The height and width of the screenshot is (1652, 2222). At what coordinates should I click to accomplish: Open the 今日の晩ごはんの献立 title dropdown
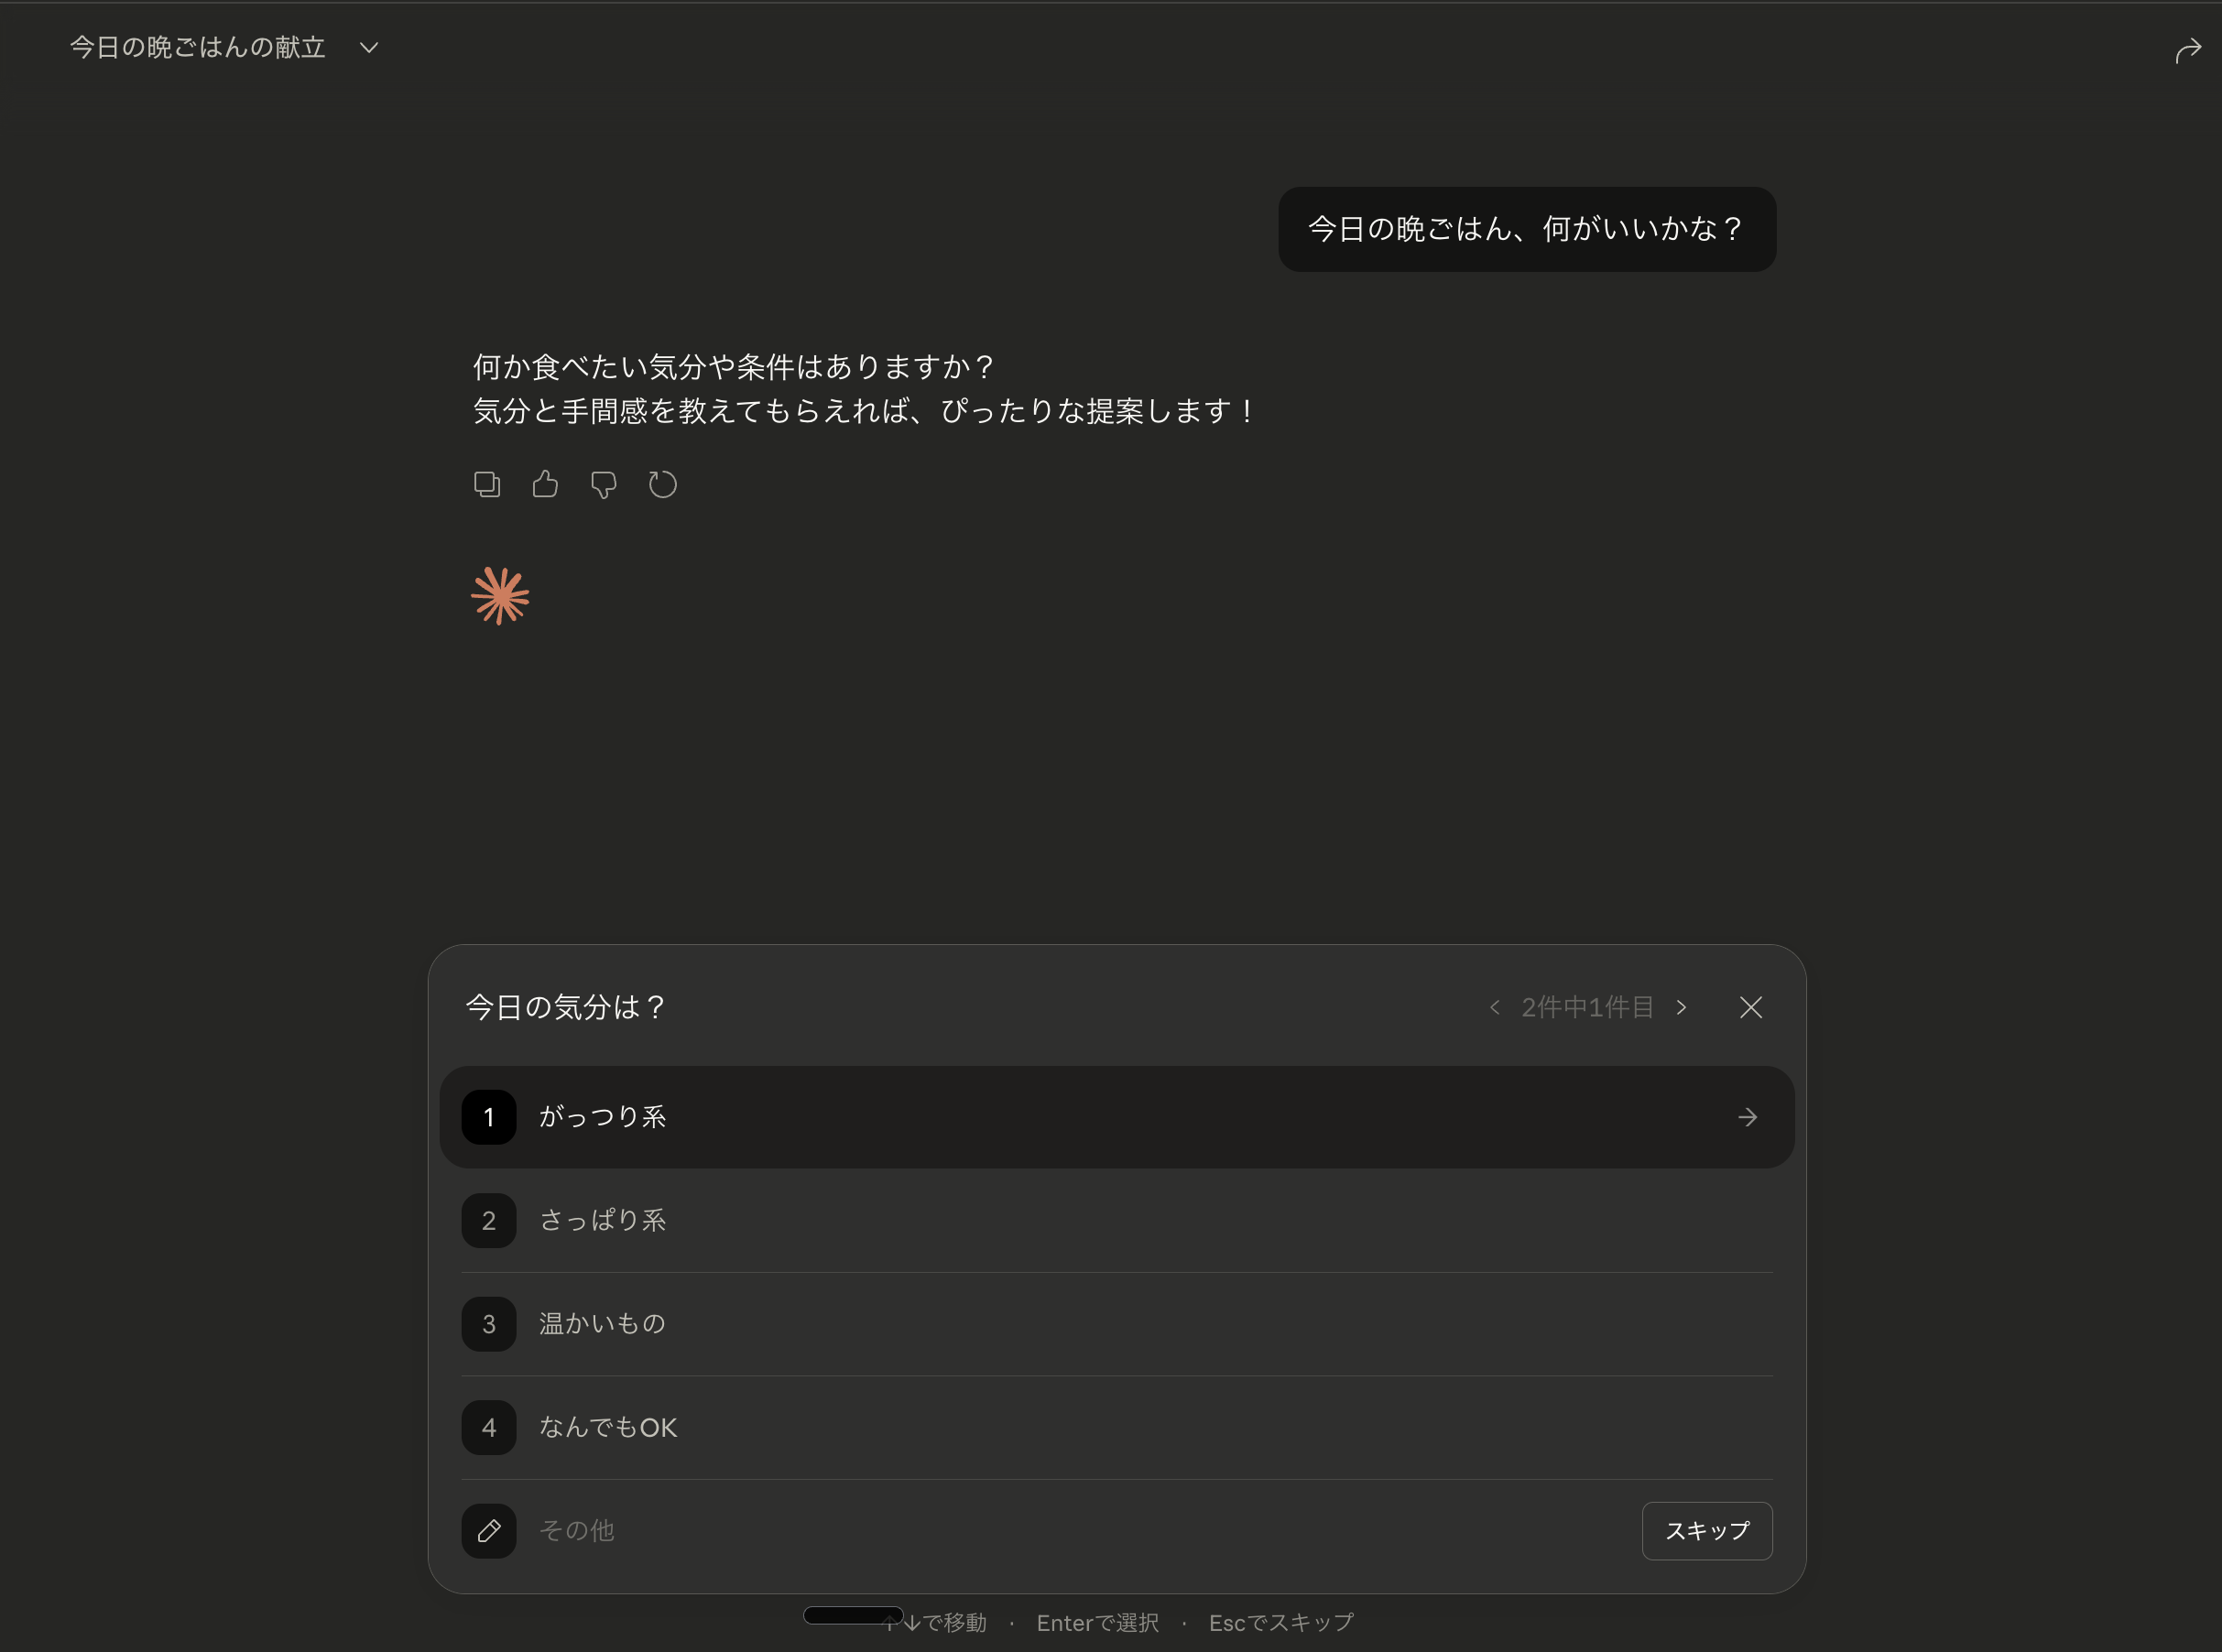click(369, 48)
